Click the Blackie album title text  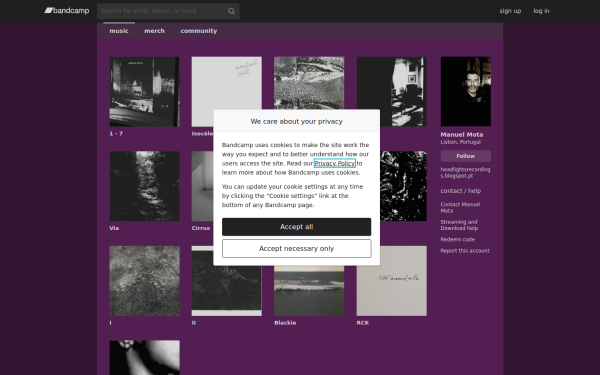285,323
